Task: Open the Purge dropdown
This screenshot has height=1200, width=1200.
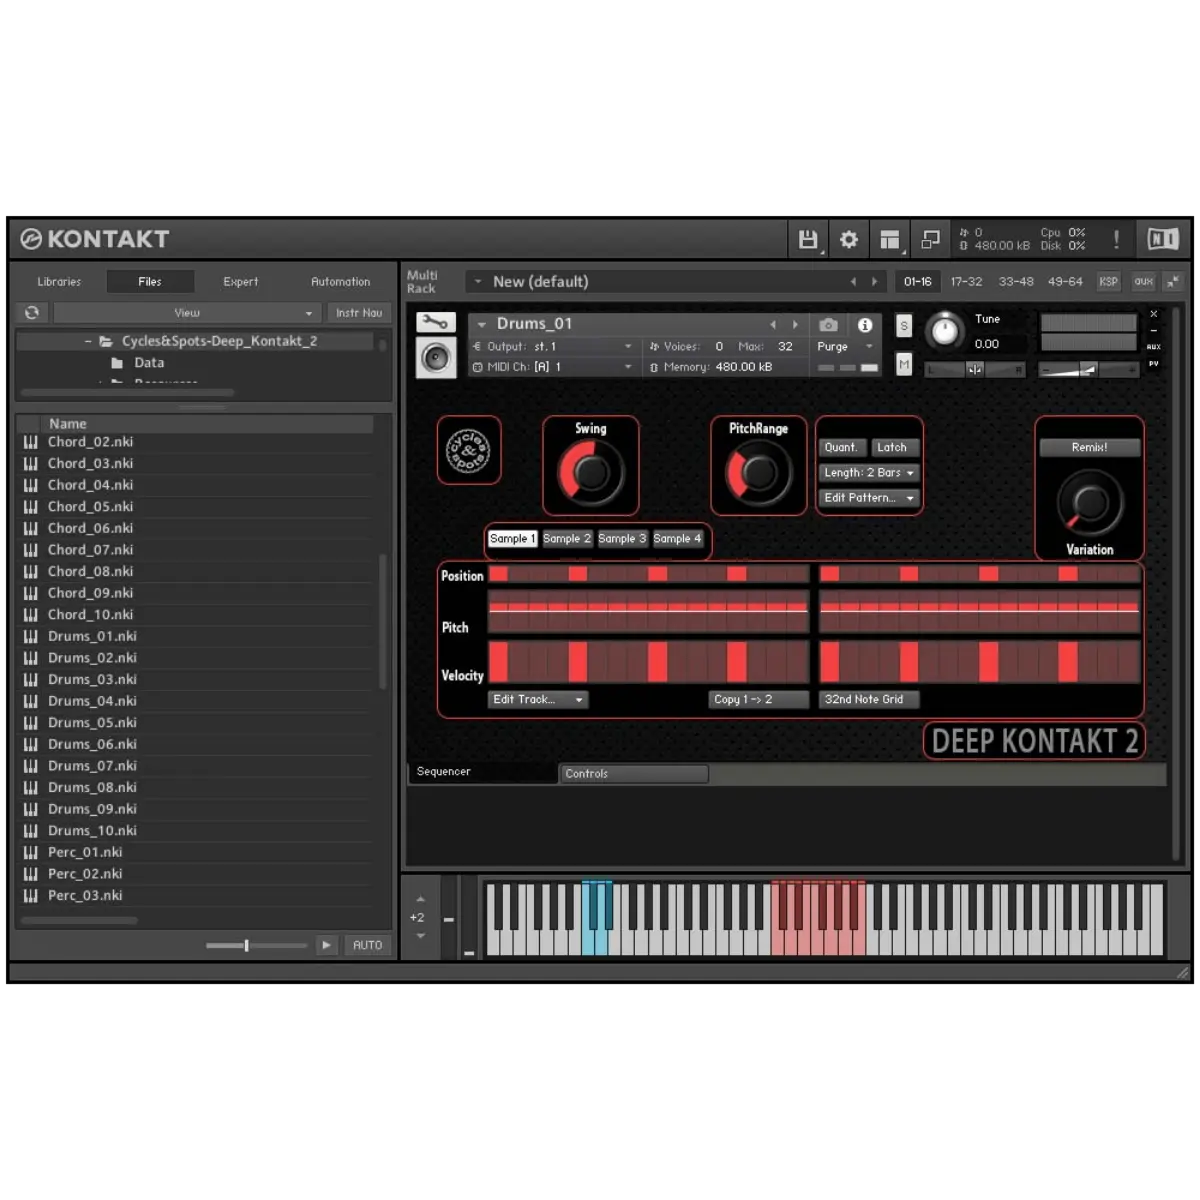Action: point(846,347)
